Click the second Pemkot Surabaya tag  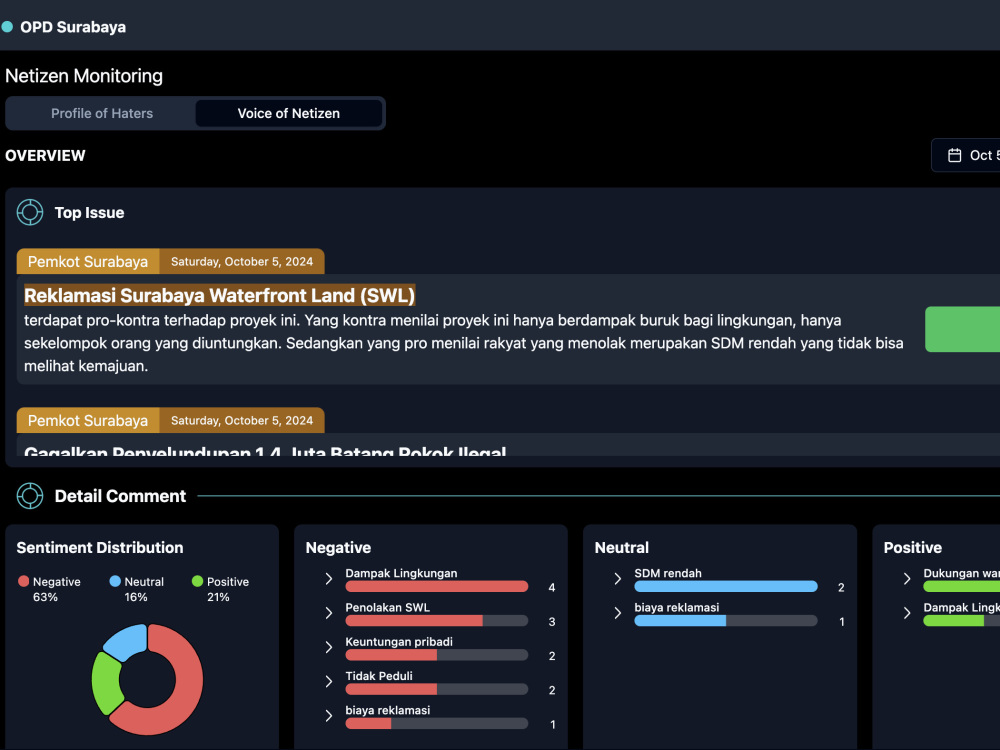(x=88, y=420)
